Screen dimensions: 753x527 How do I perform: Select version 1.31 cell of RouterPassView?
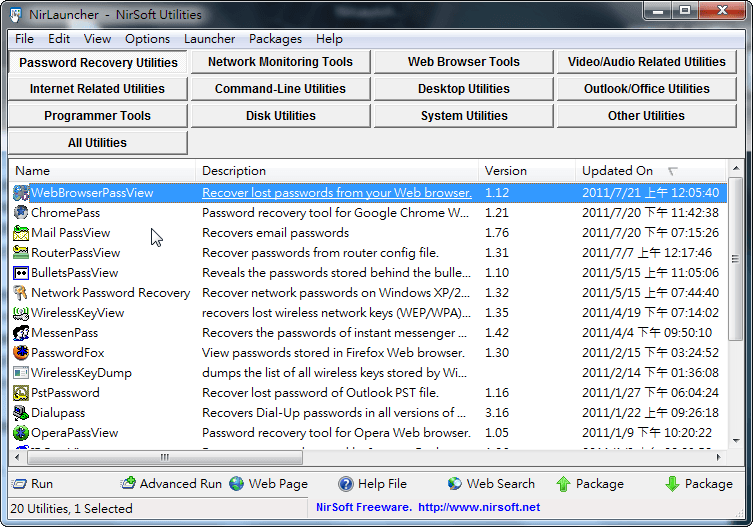(497, 253)
